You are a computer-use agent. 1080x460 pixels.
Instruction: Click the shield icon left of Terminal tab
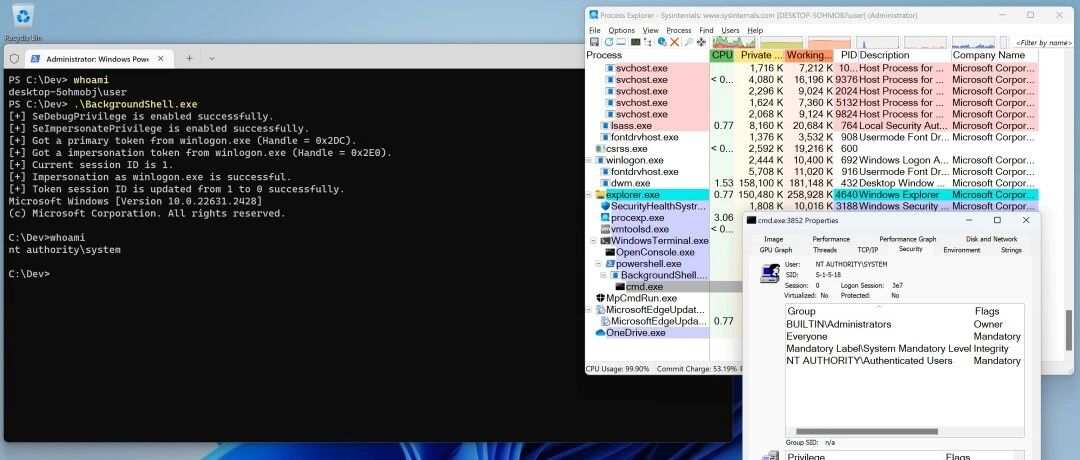click(14, 59)
